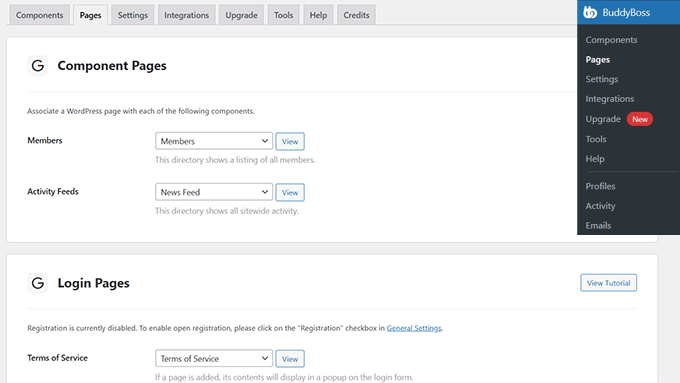Expand the News Feed page dropdown
Screen dimensions: 680x383
pyautogui.click(x=214, y=192)
